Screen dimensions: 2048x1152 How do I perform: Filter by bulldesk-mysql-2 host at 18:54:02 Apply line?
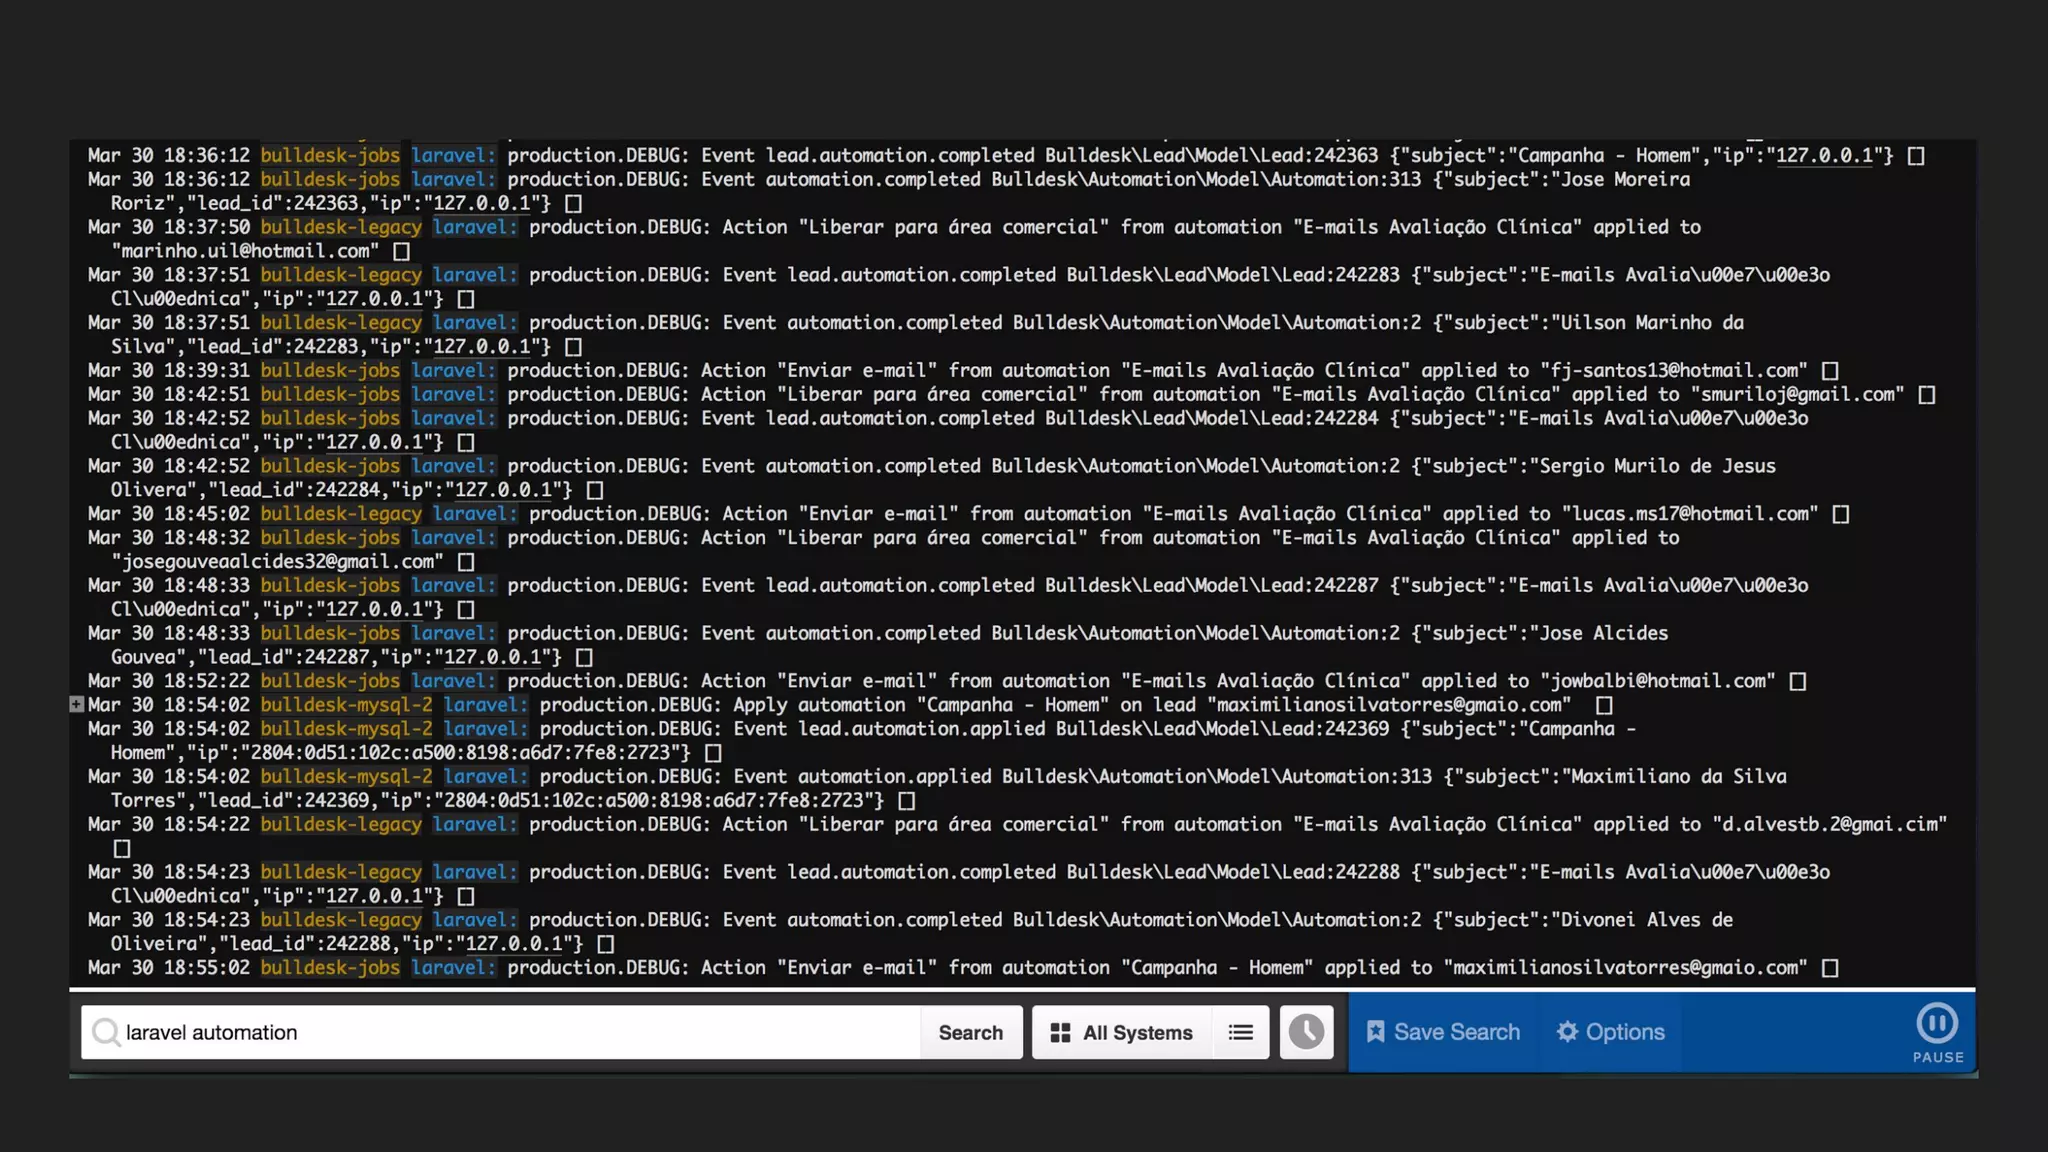click(x=346, y=705)
